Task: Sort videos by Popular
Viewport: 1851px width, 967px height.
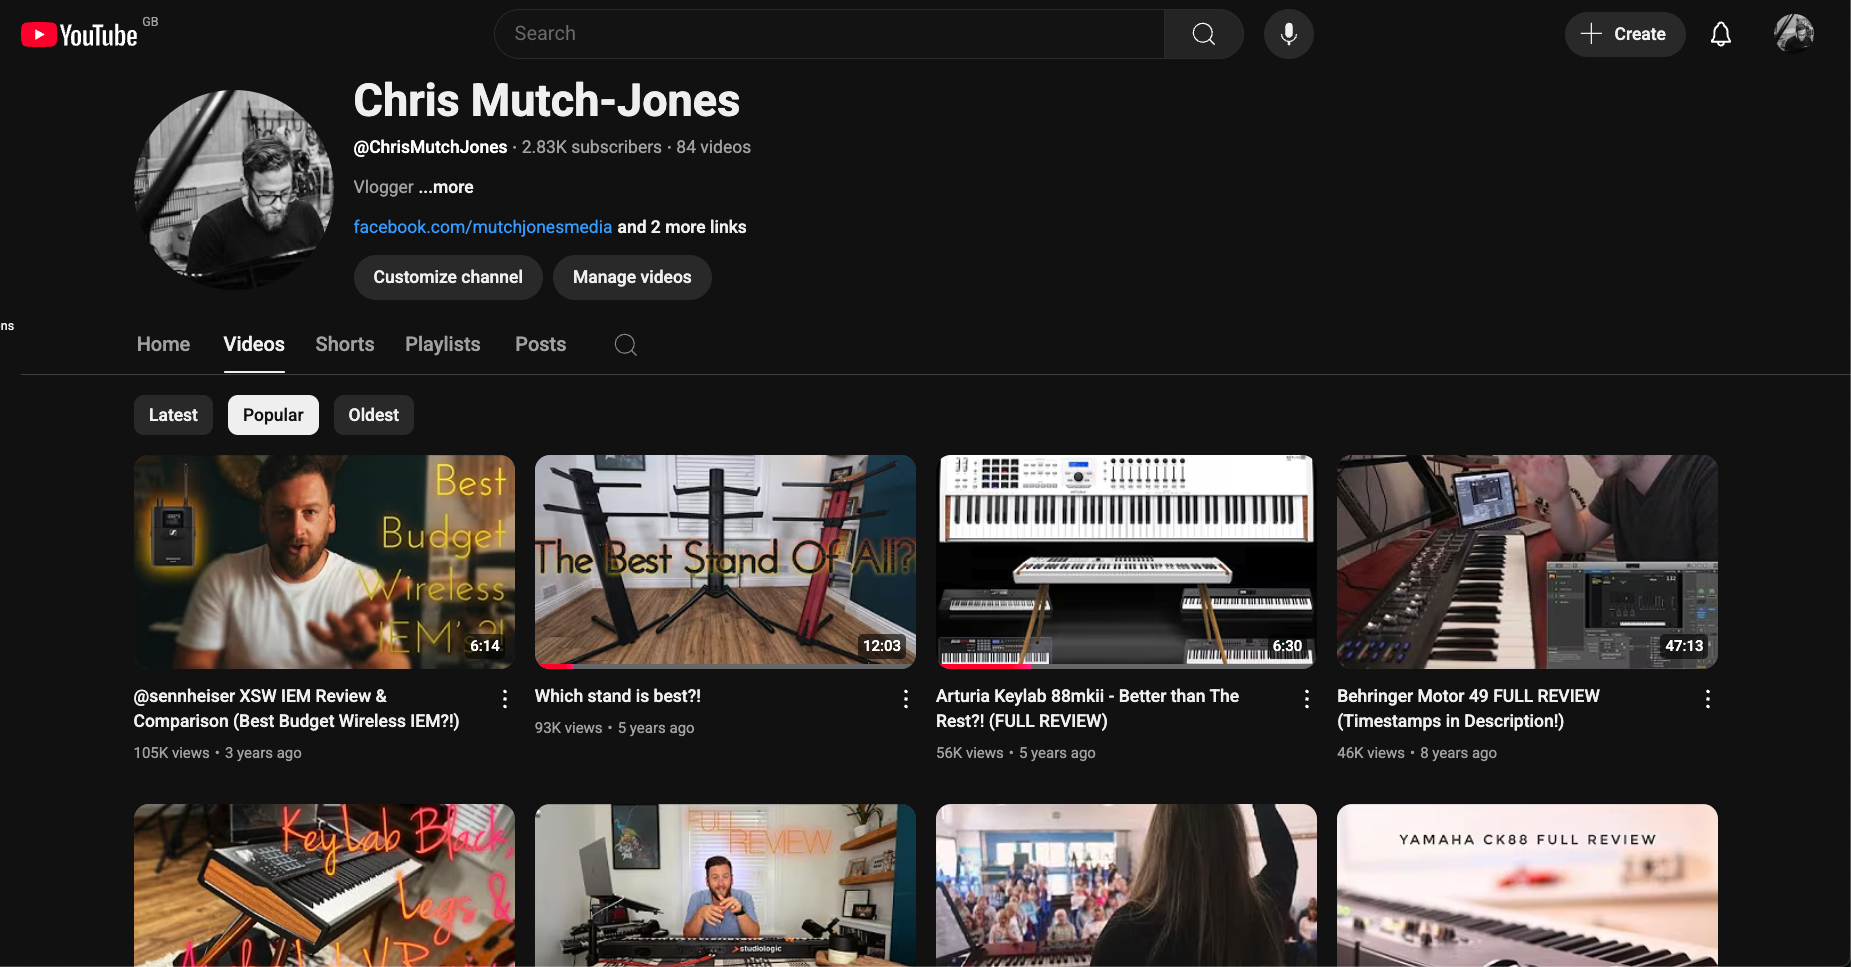Action: (273, 415)
